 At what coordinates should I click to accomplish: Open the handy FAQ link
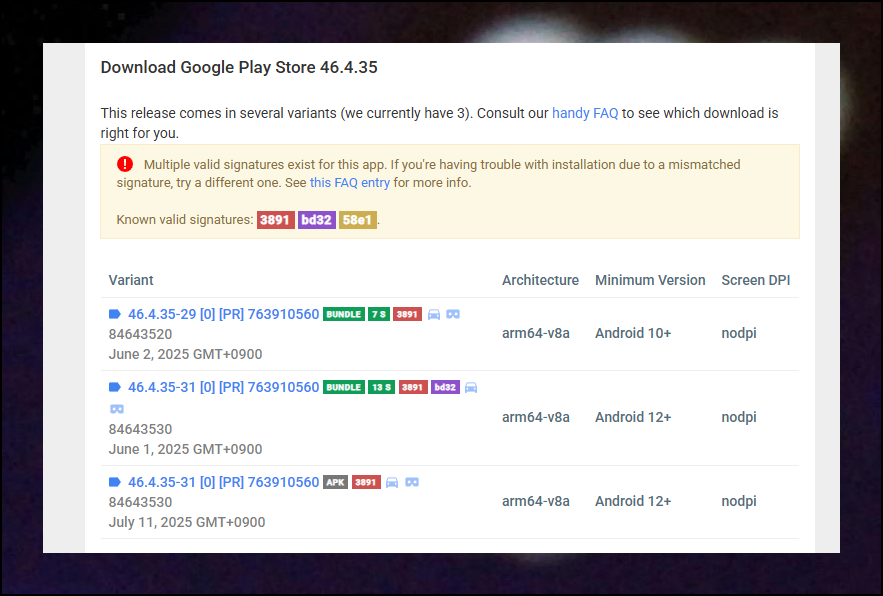(585, 113)
